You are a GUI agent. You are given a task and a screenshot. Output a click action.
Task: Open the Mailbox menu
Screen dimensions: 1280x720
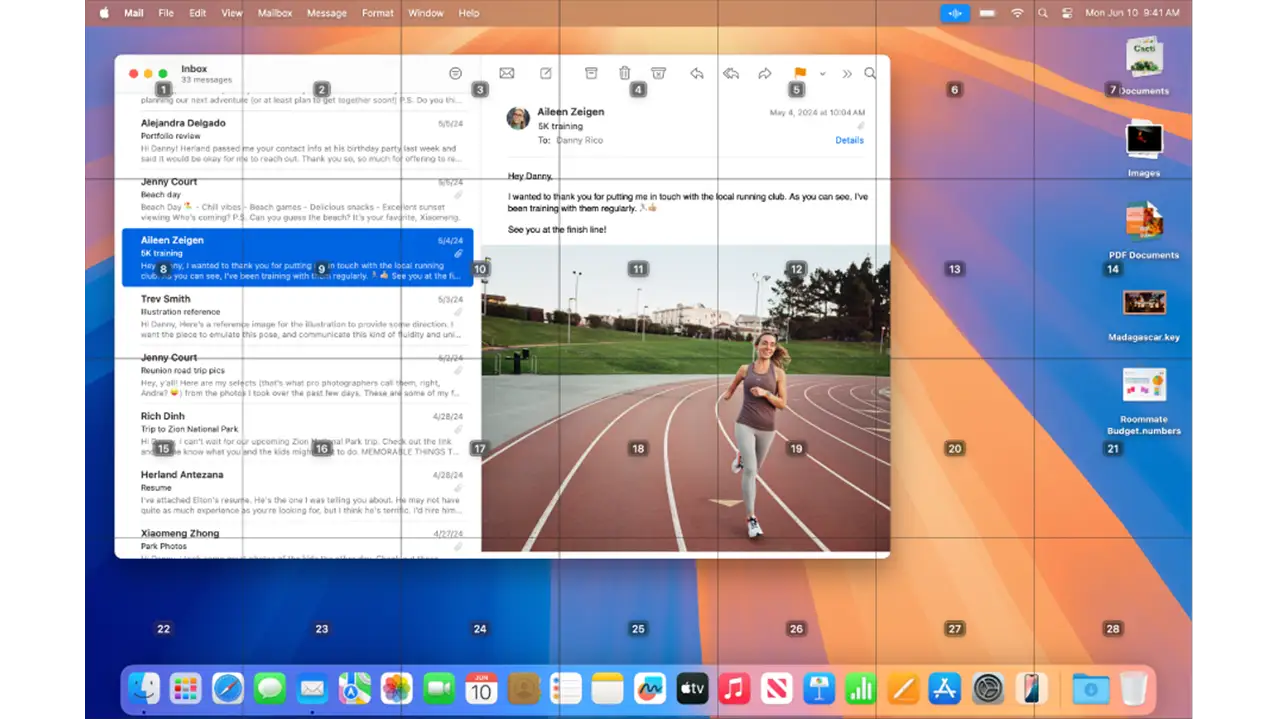coord(275,13)
